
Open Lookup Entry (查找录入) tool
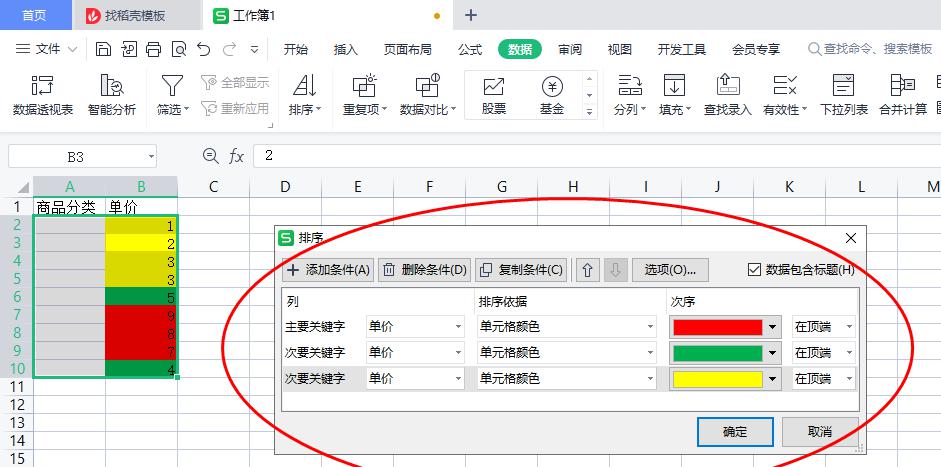point(727,95)
